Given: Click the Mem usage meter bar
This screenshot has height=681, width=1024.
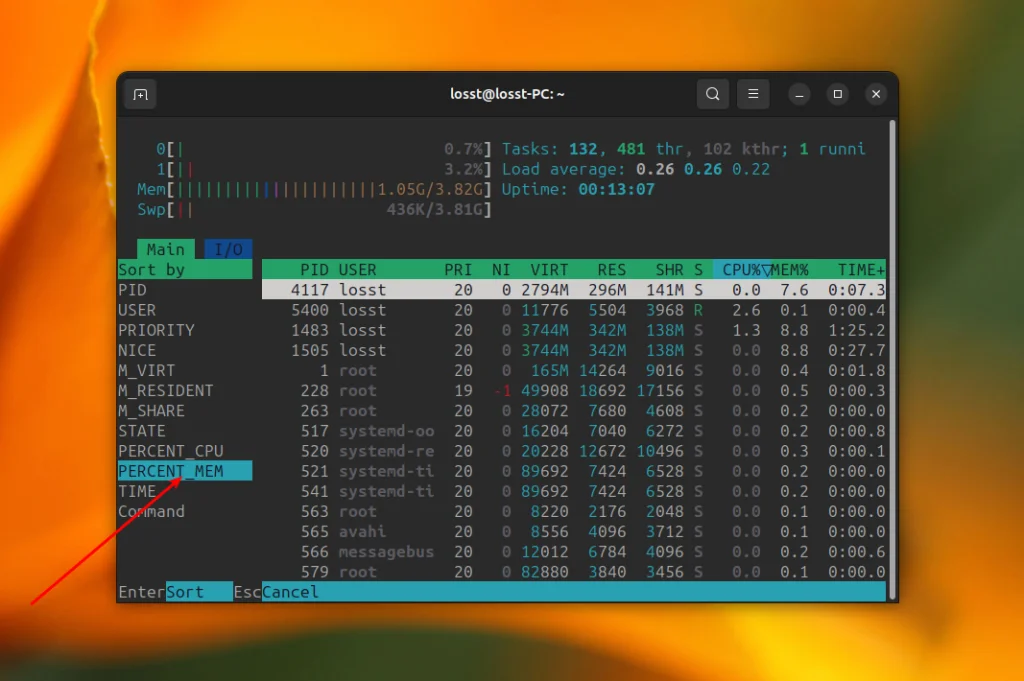Looking at the screenshot, I should pos(315,189).
